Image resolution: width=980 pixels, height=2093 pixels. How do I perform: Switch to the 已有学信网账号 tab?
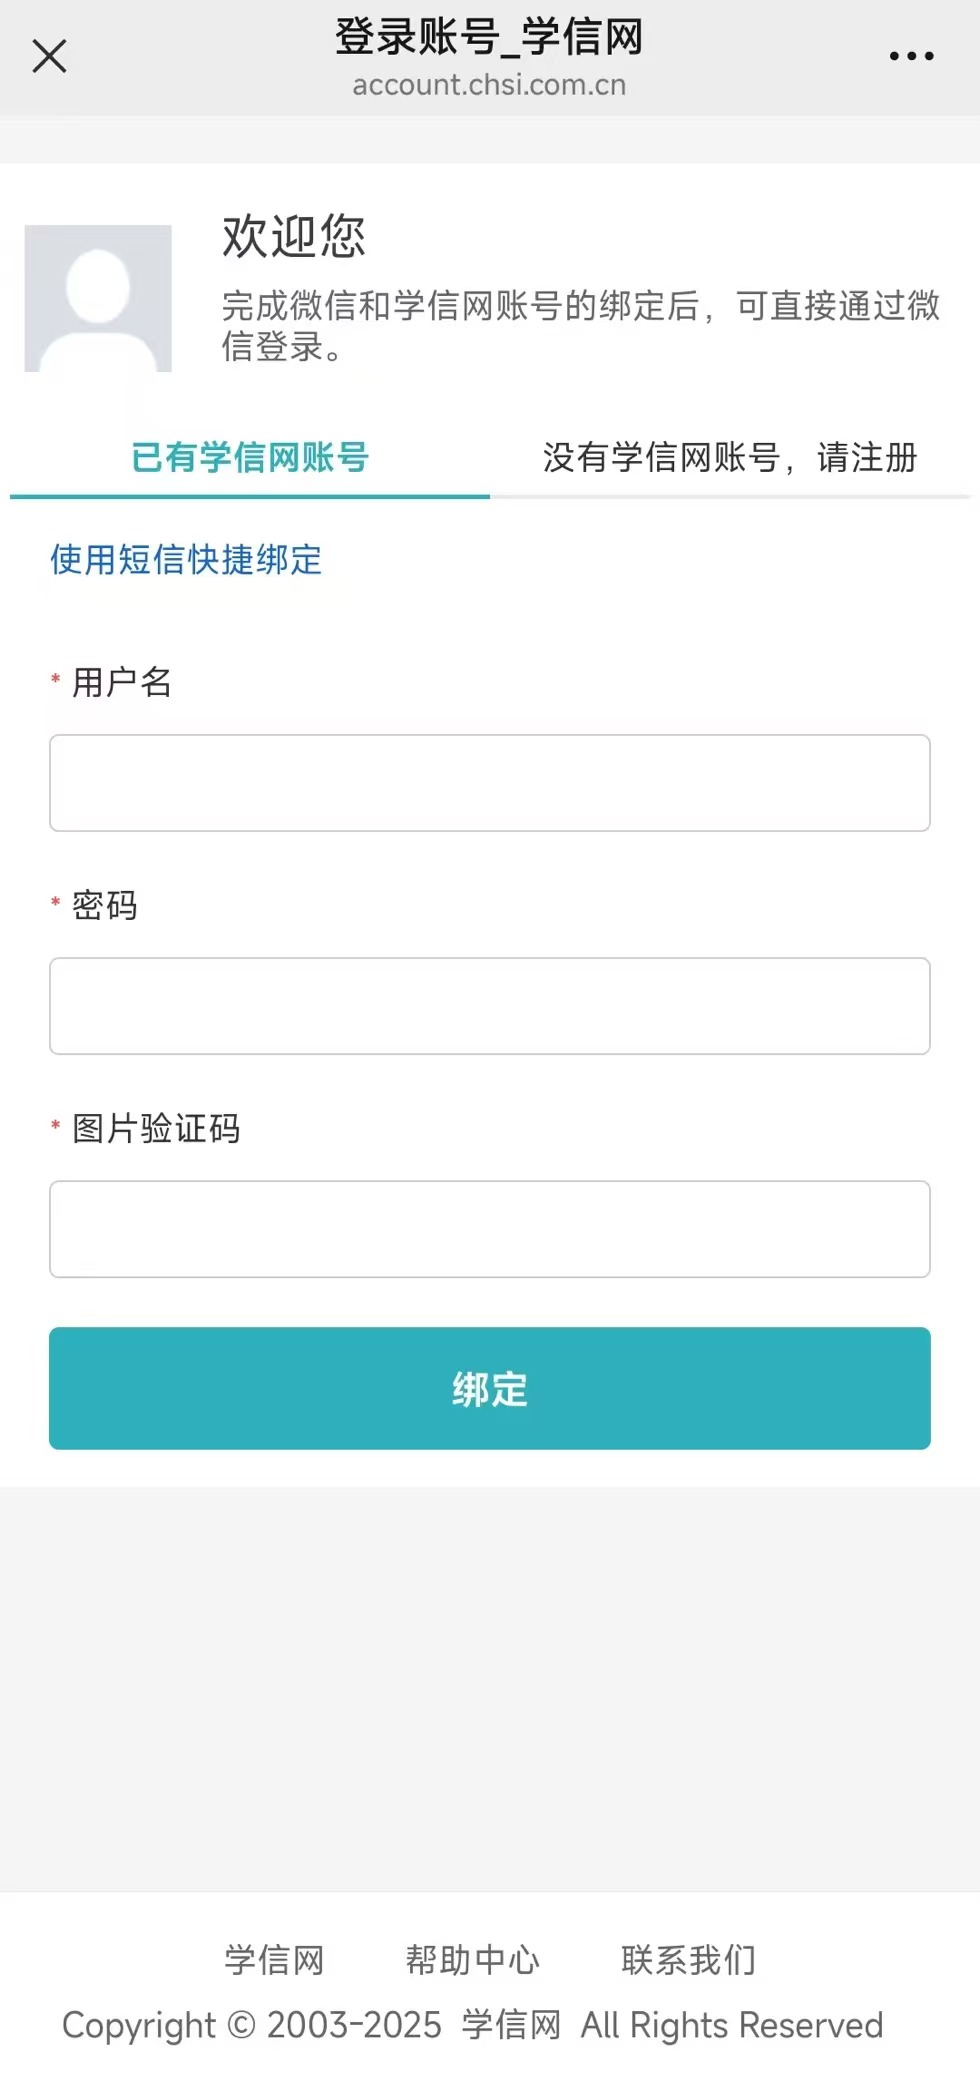click(x=250, y=458)
